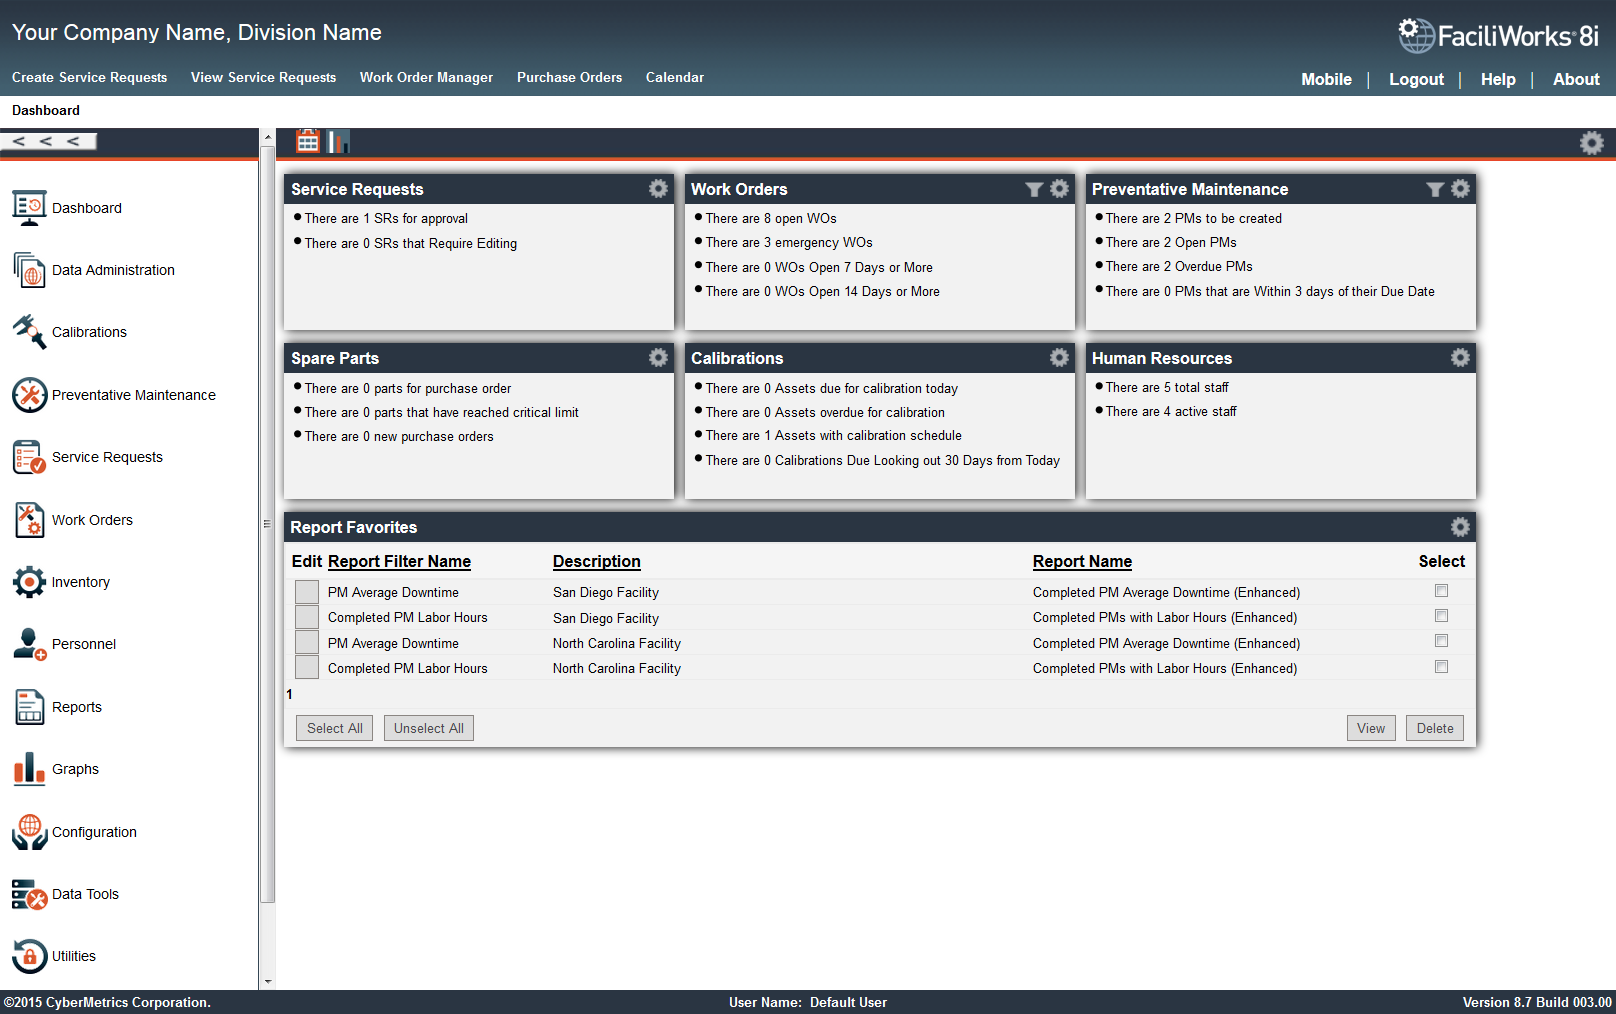Viewport: 1616px width, 1014px height.
Task: Open the Work Order Manager menu
Action: pyautogui.click(x=426, y=78)
